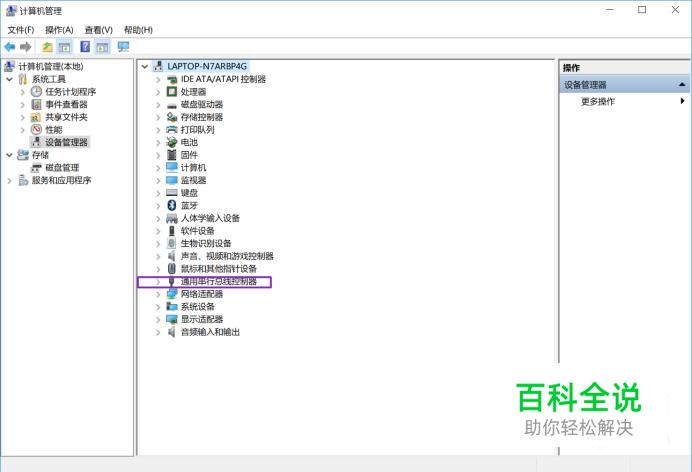The image size is (692, 472).
Task: Minimize the 计算机管理 window
Action: pos(610,10)
